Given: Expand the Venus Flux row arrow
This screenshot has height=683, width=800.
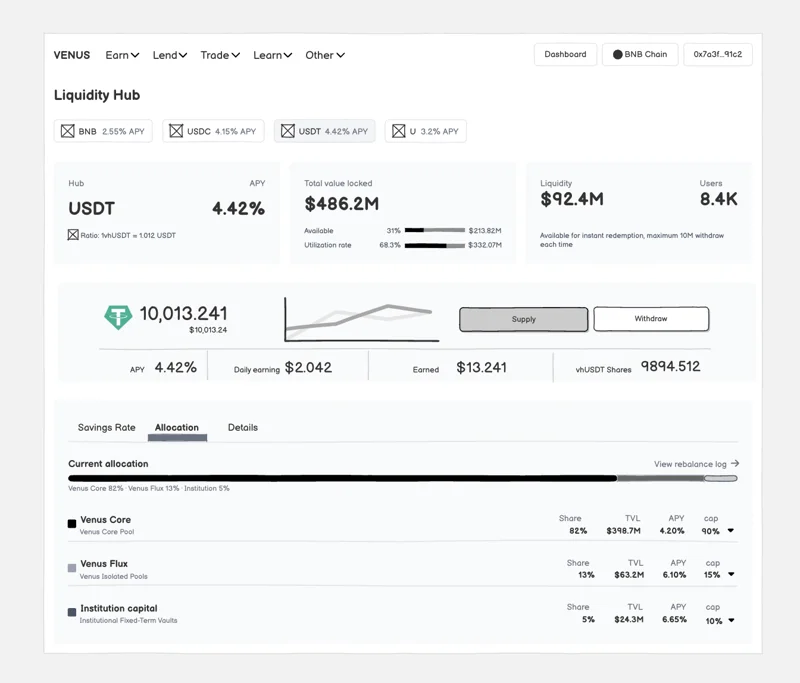Looking at the screenshot, I should 731,574.
